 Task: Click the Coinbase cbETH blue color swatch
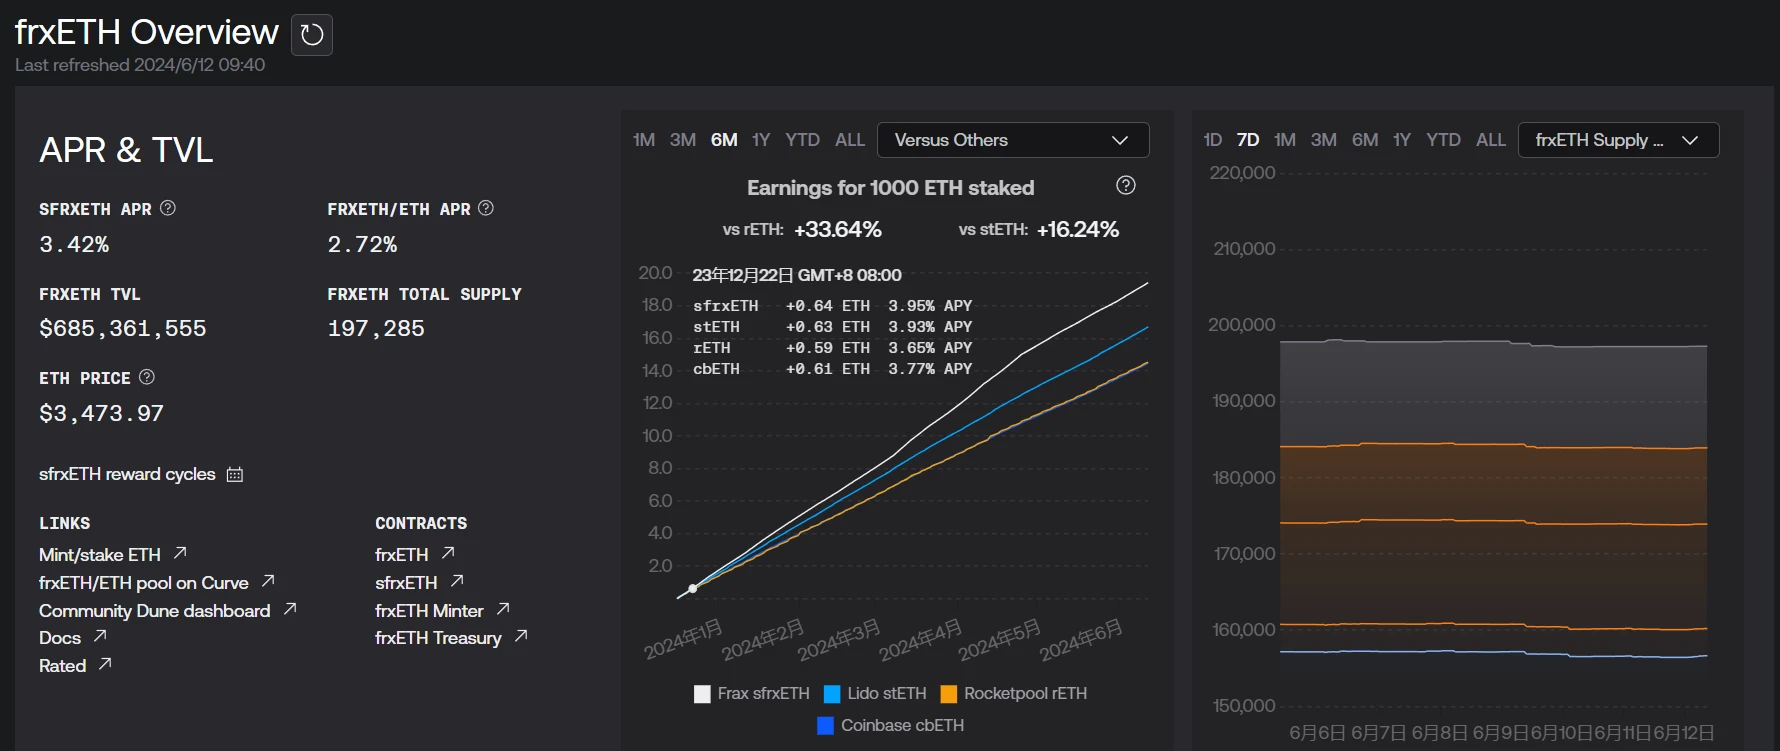click(x=825, y=726)
